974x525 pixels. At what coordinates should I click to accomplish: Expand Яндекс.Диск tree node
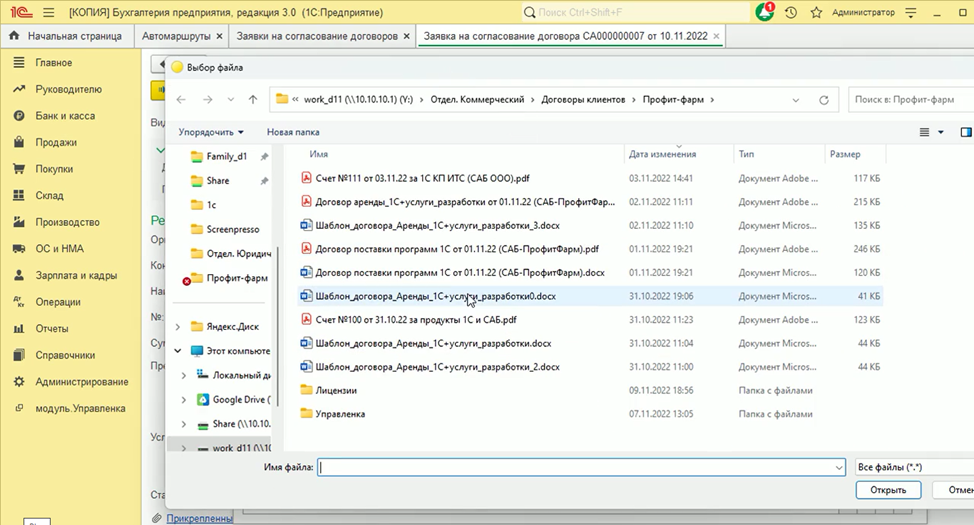pyautogui.click(x=178, y=327)
